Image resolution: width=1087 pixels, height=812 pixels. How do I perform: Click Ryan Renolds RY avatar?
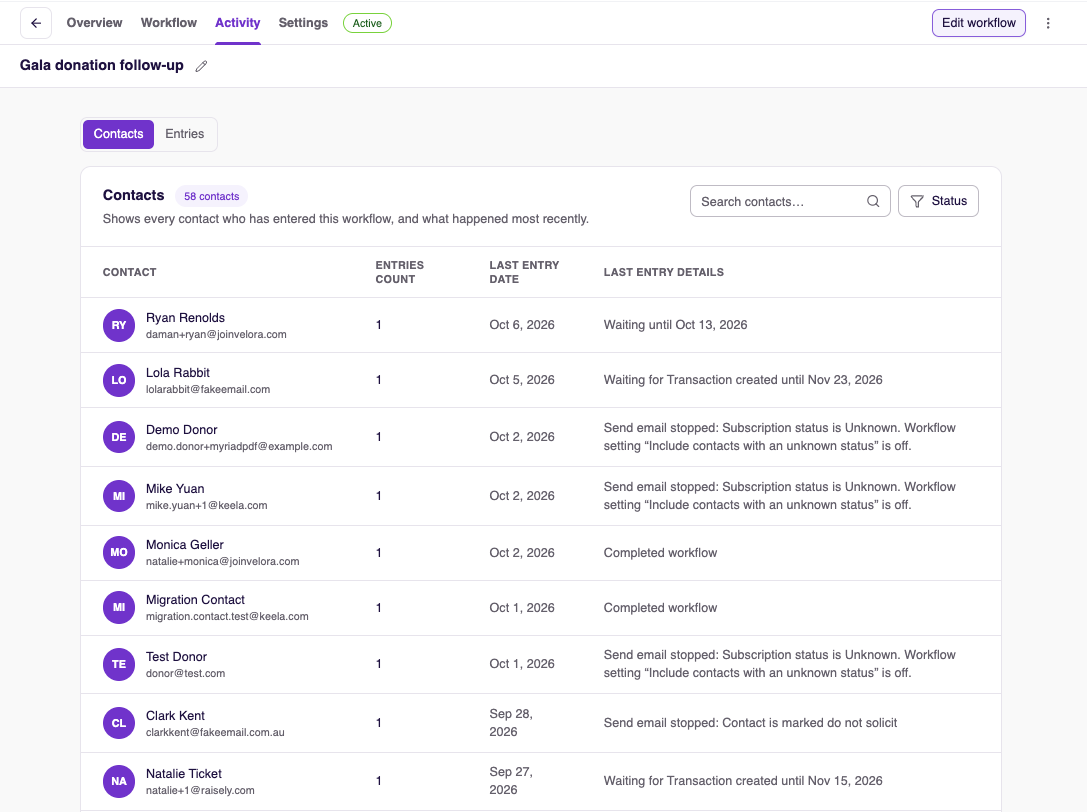pyautogui.click(x=119, y=325)
